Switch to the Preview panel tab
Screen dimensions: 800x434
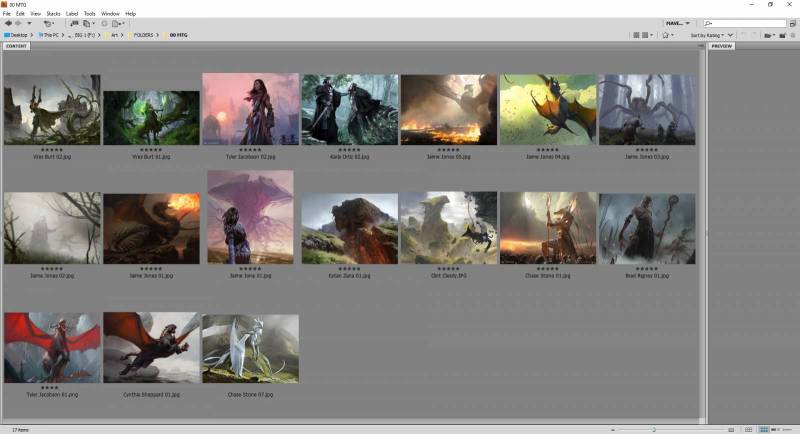coord(722,46)
